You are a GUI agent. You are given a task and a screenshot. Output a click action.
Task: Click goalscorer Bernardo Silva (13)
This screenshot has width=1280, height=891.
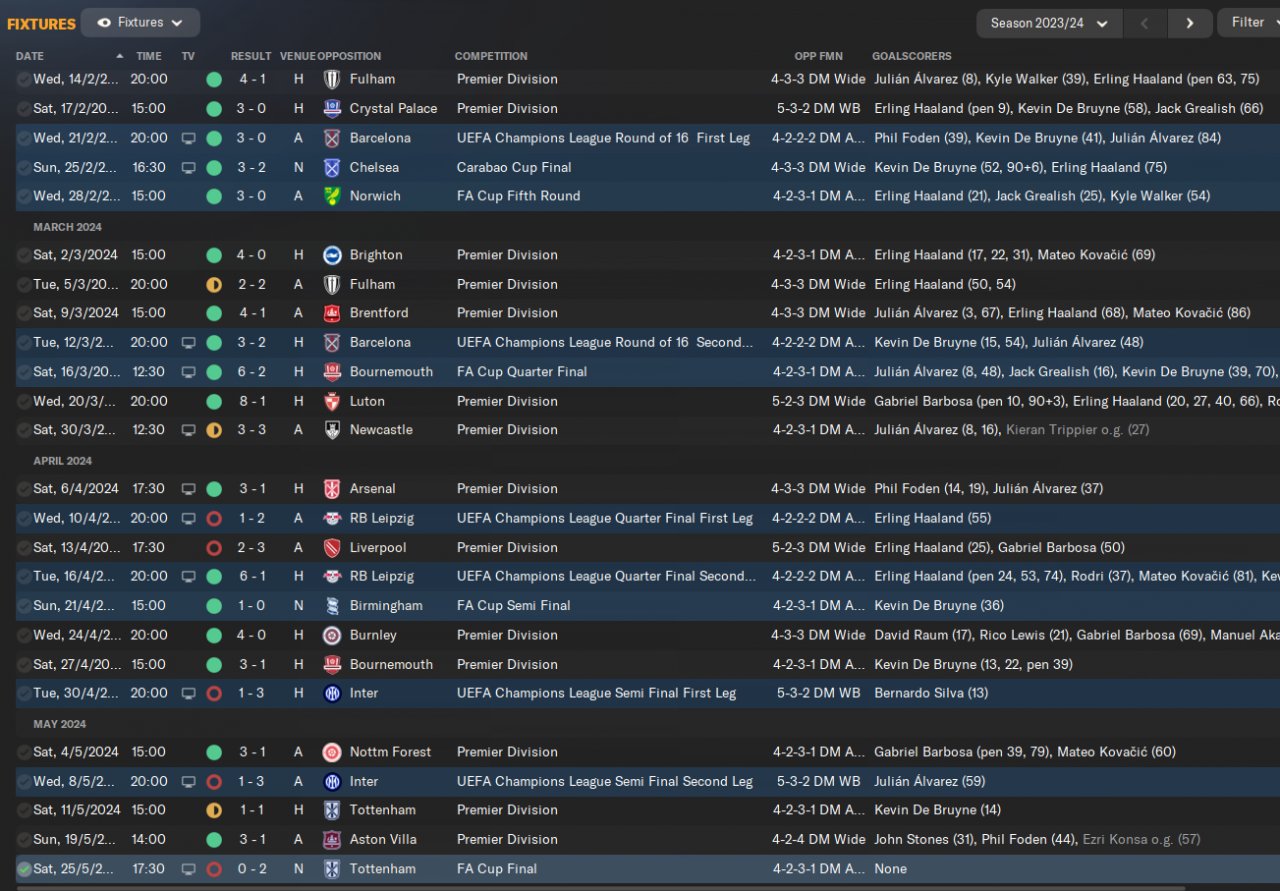tap(931, 693)
